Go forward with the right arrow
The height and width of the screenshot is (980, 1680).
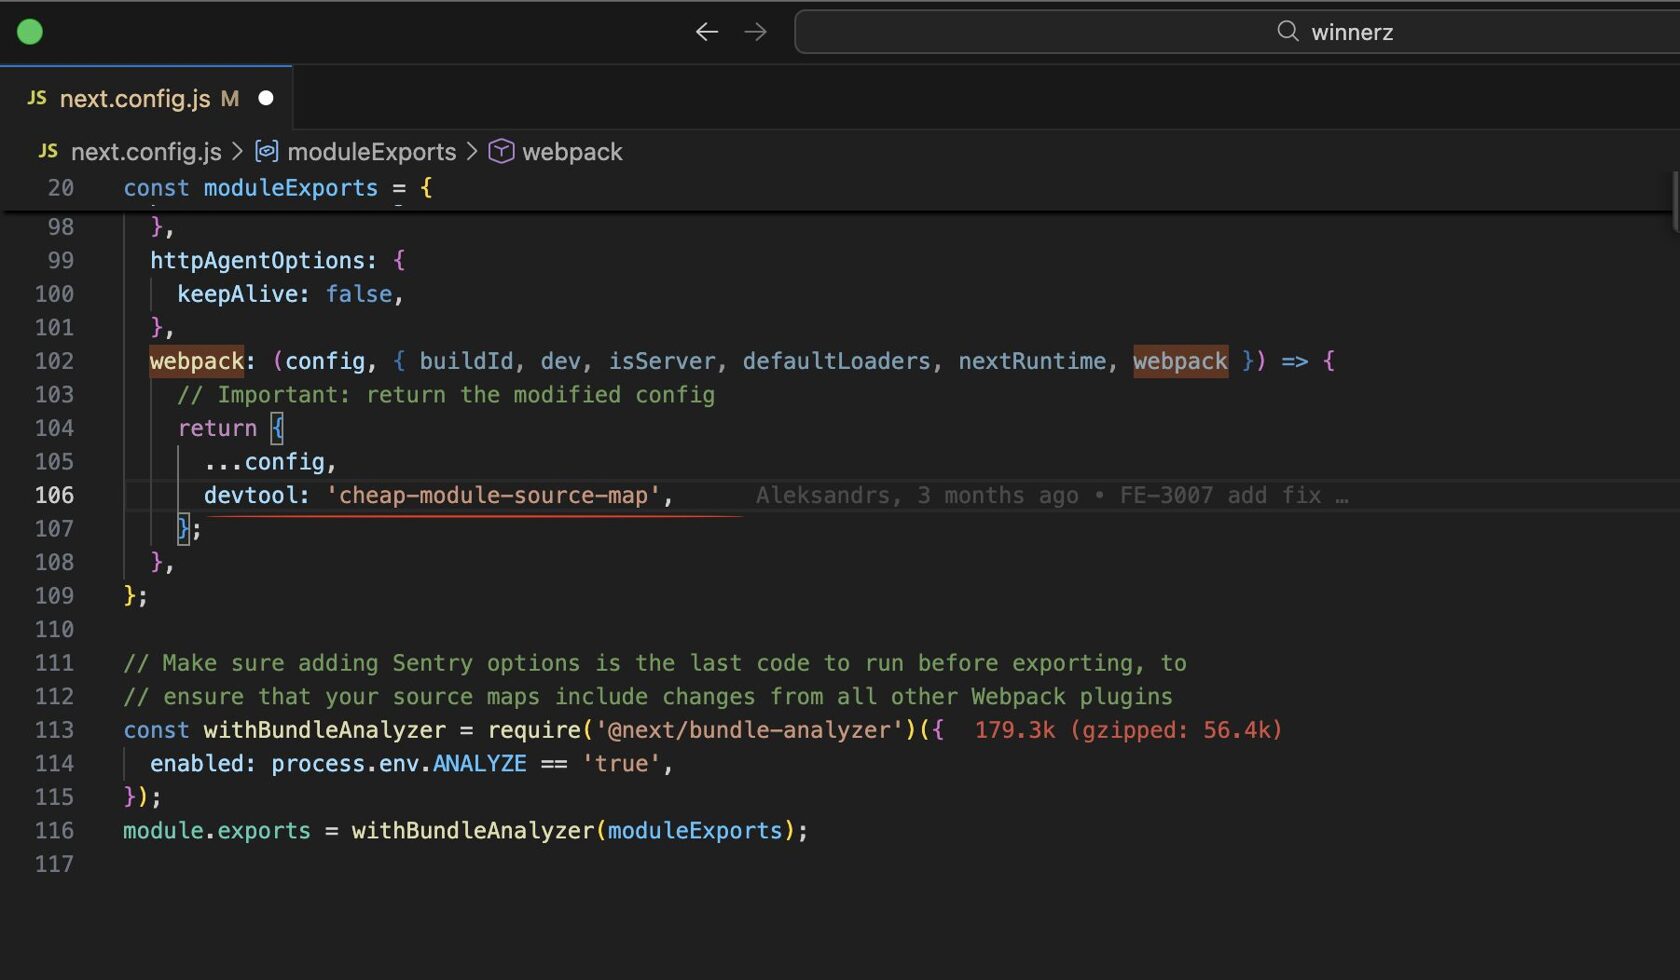(x=756, y=32)
